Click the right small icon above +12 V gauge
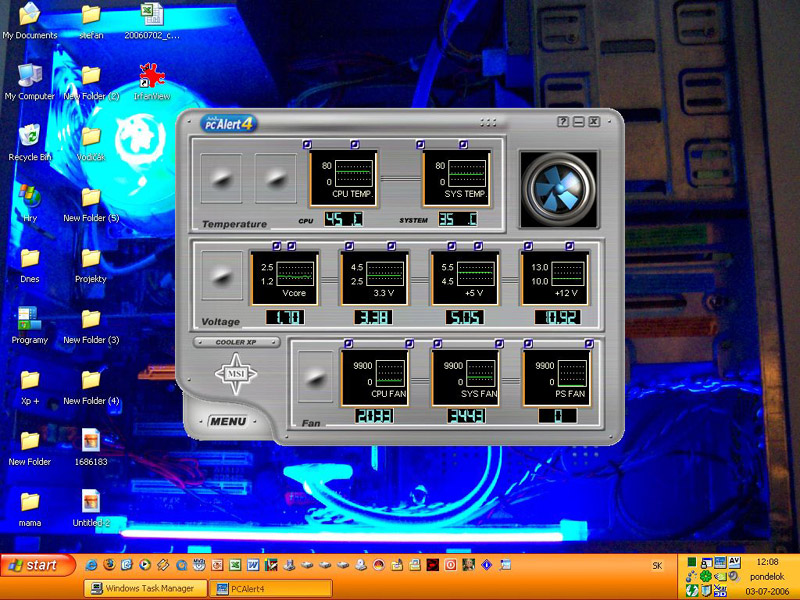Image resolution: width=800 pixels, height=600 pixels. tap(569, 246)
